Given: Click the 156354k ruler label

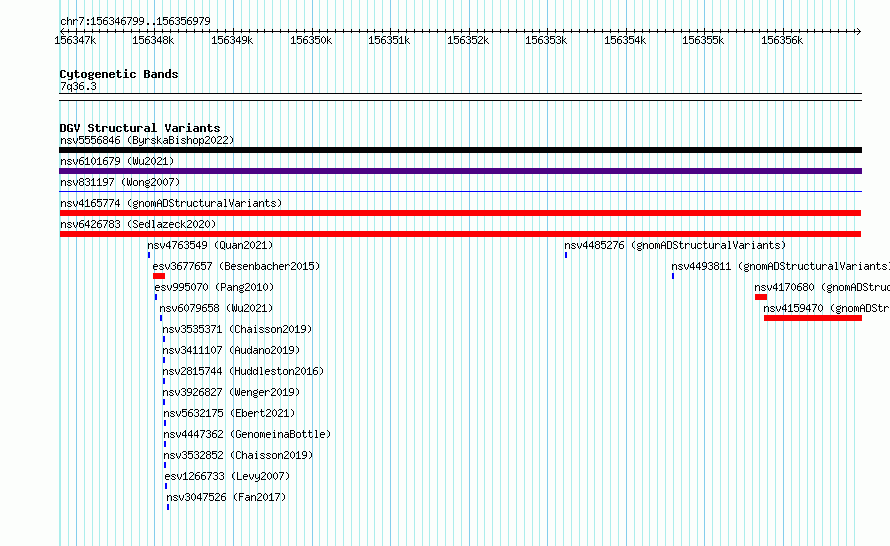Looking at the screenshot, I should (625, 40).
